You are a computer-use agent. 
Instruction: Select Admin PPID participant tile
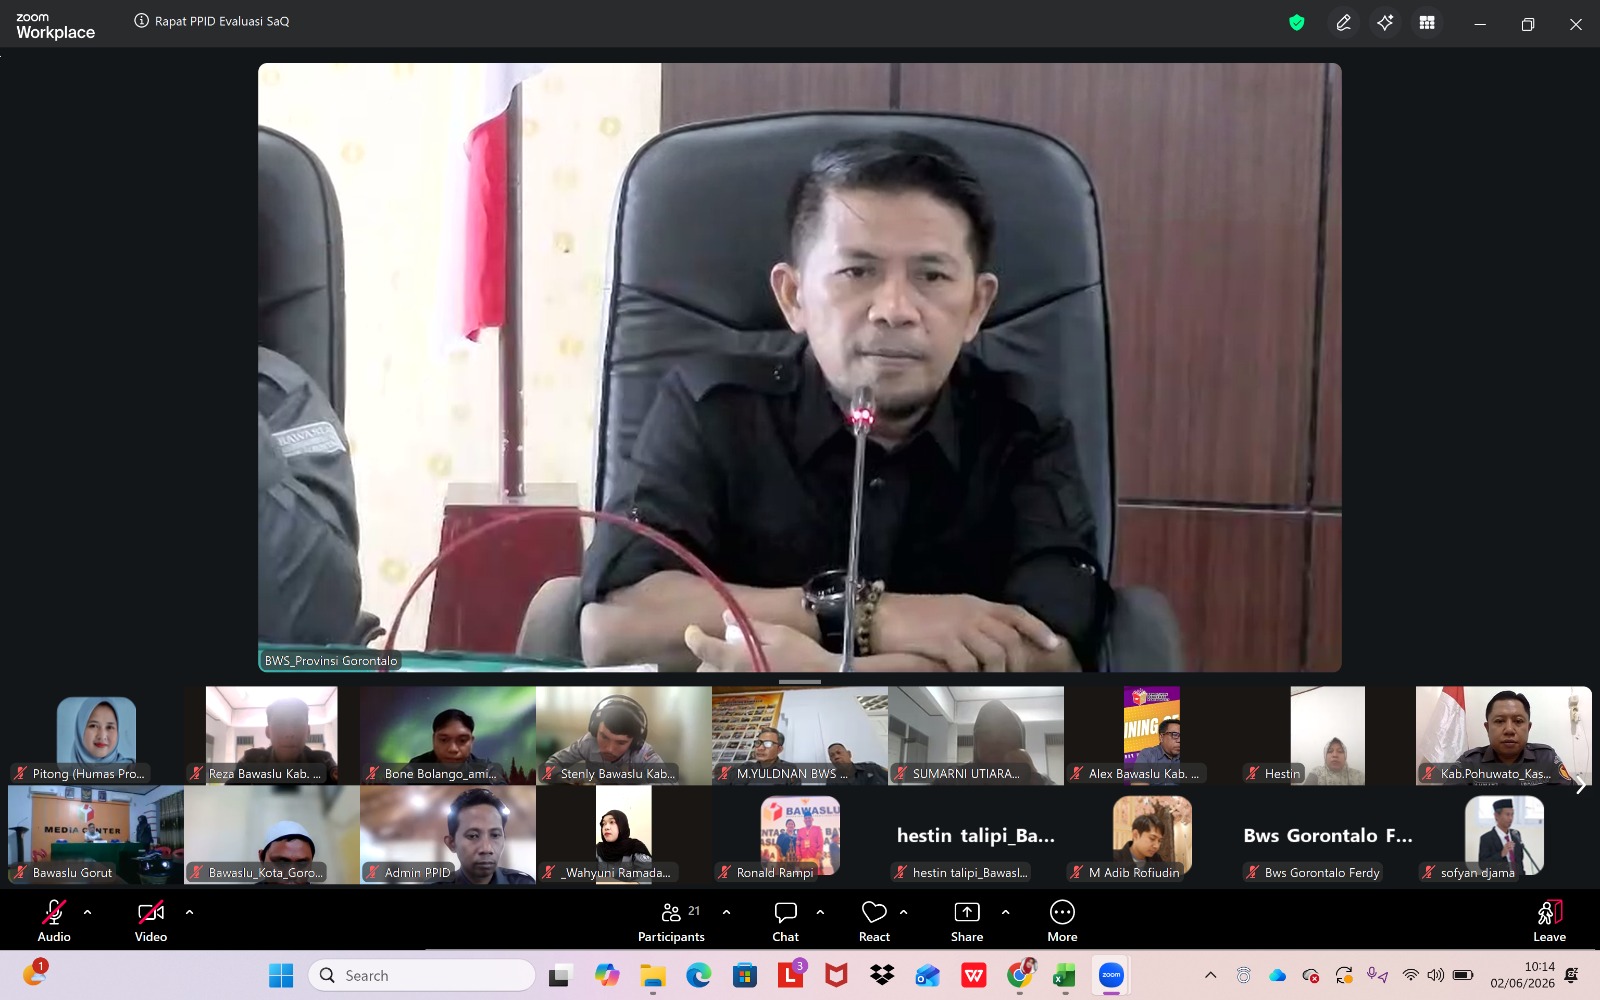448,834
